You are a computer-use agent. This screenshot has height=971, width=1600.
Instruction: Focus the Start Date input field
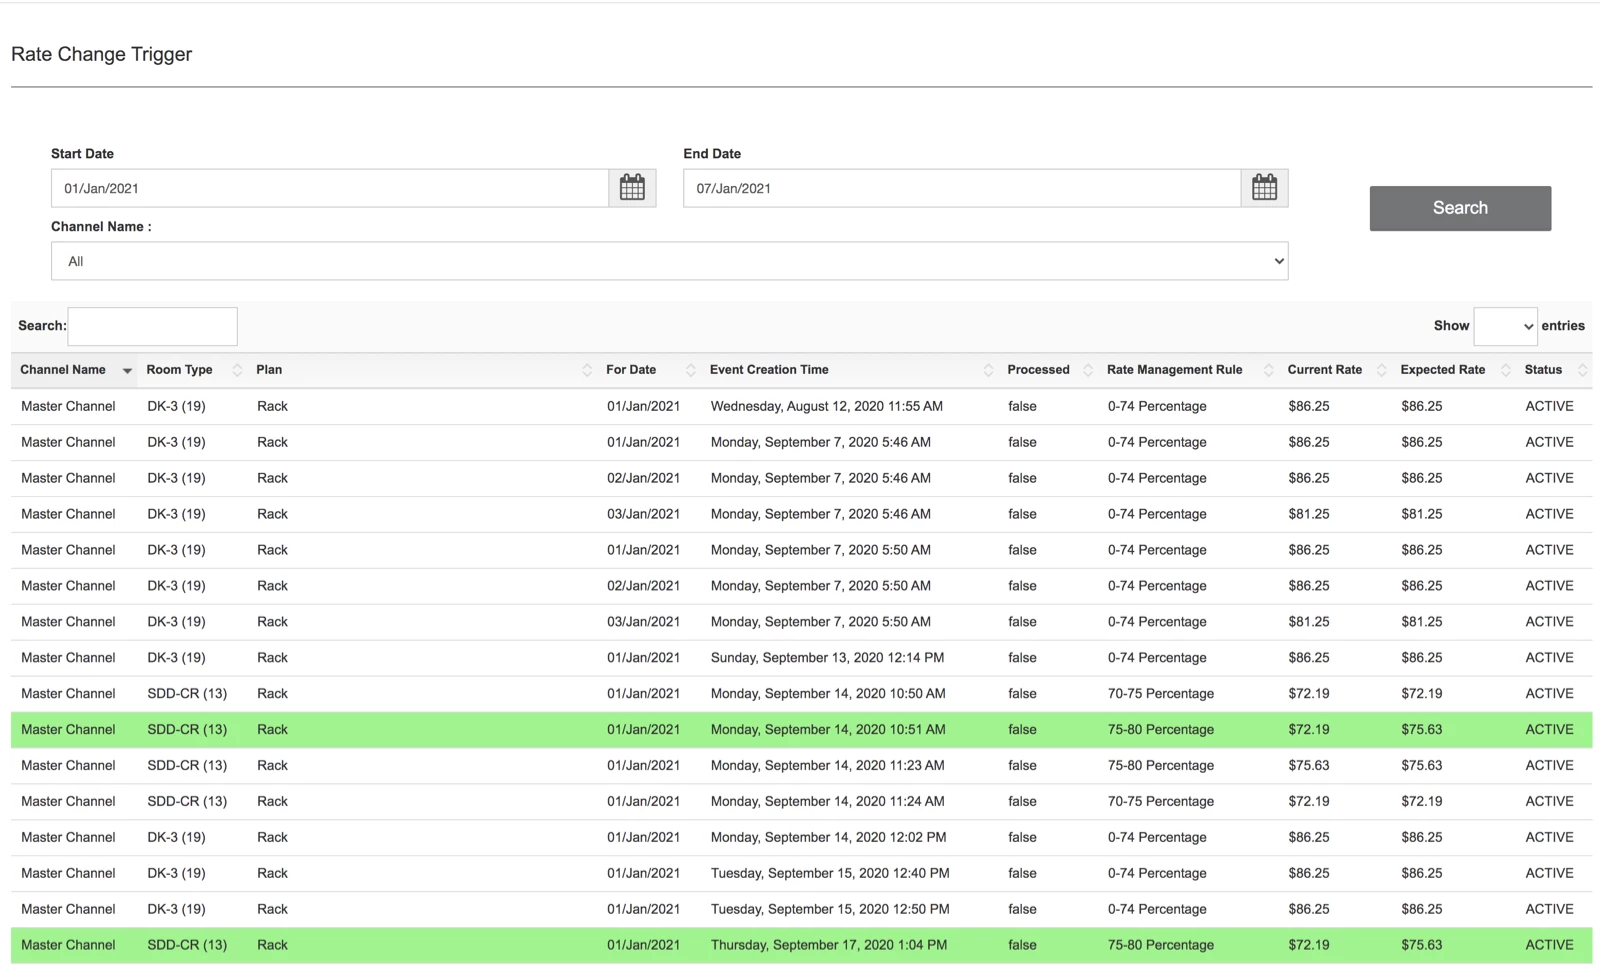pos(330,188)
